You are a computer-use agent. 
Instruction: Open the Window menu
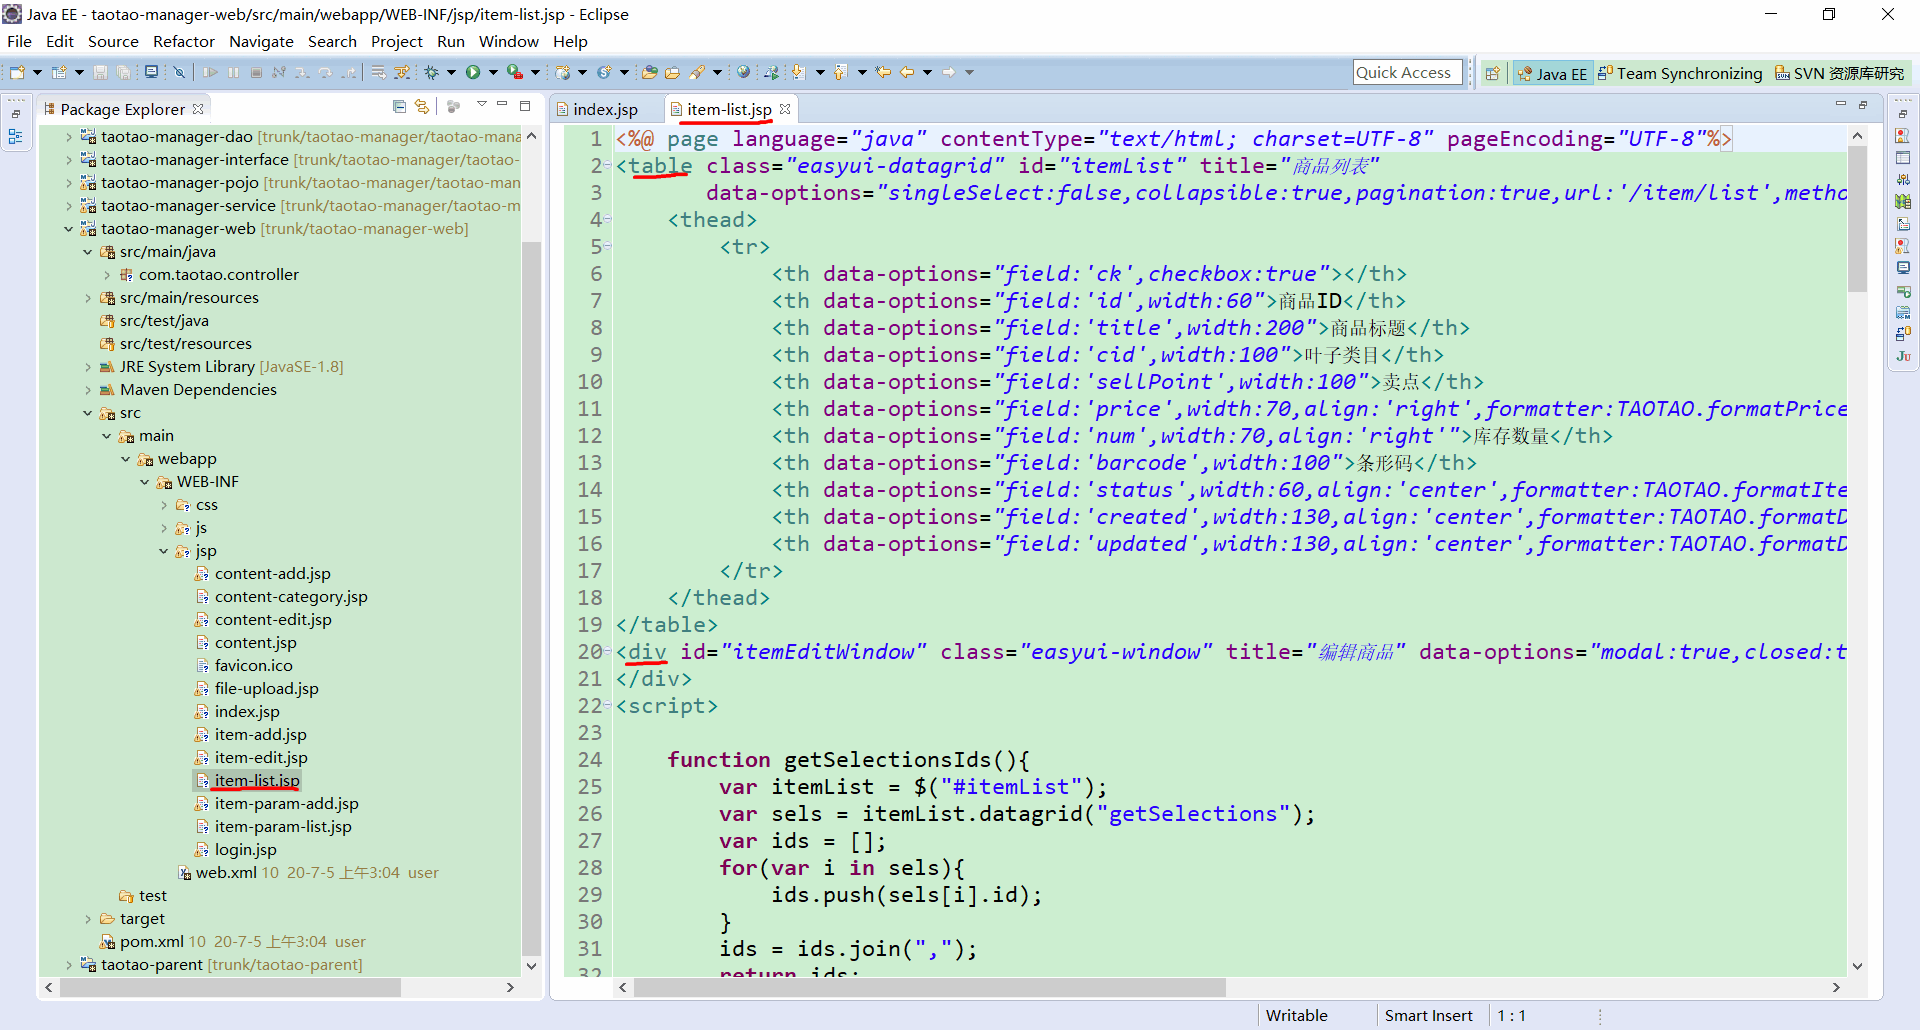coord(508,42)
